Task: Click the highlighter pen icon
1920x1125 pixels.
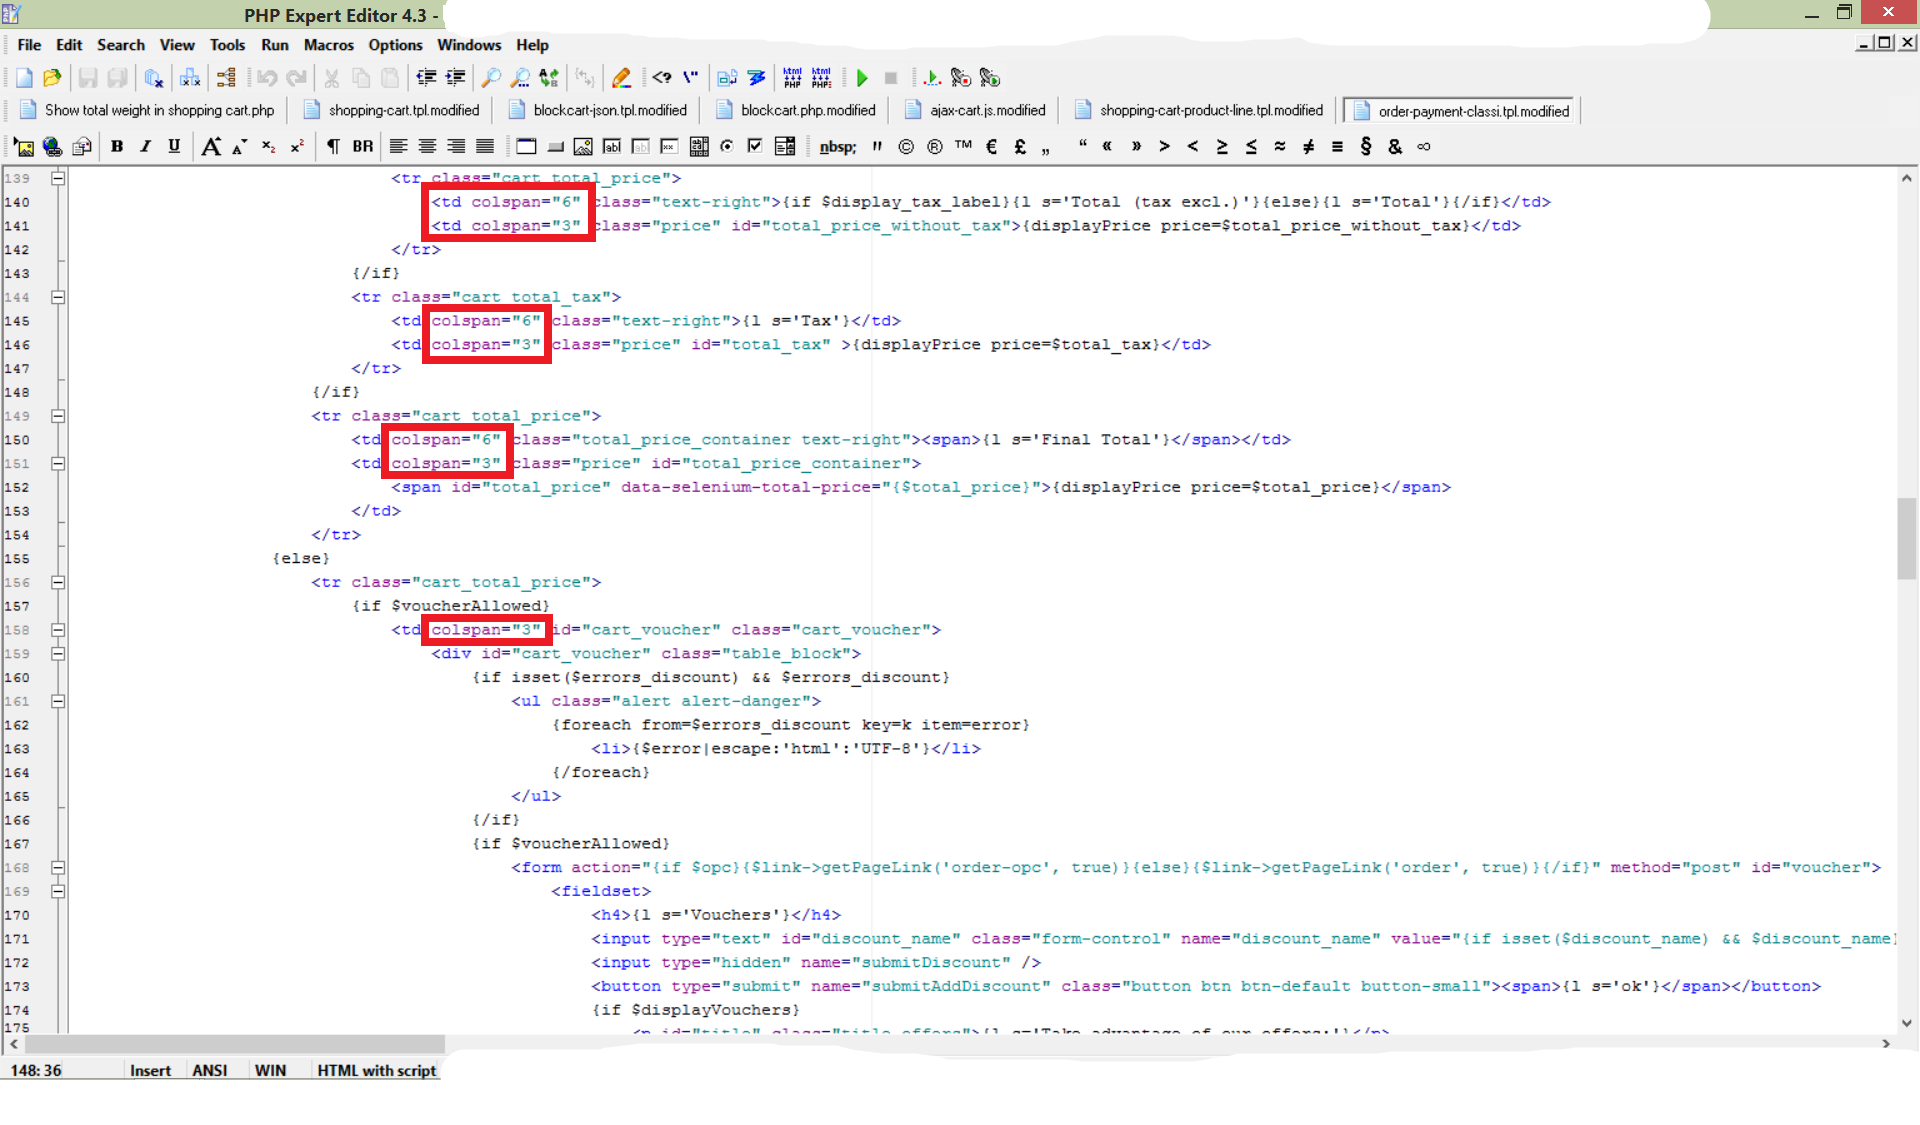Action: coord(621,78)
